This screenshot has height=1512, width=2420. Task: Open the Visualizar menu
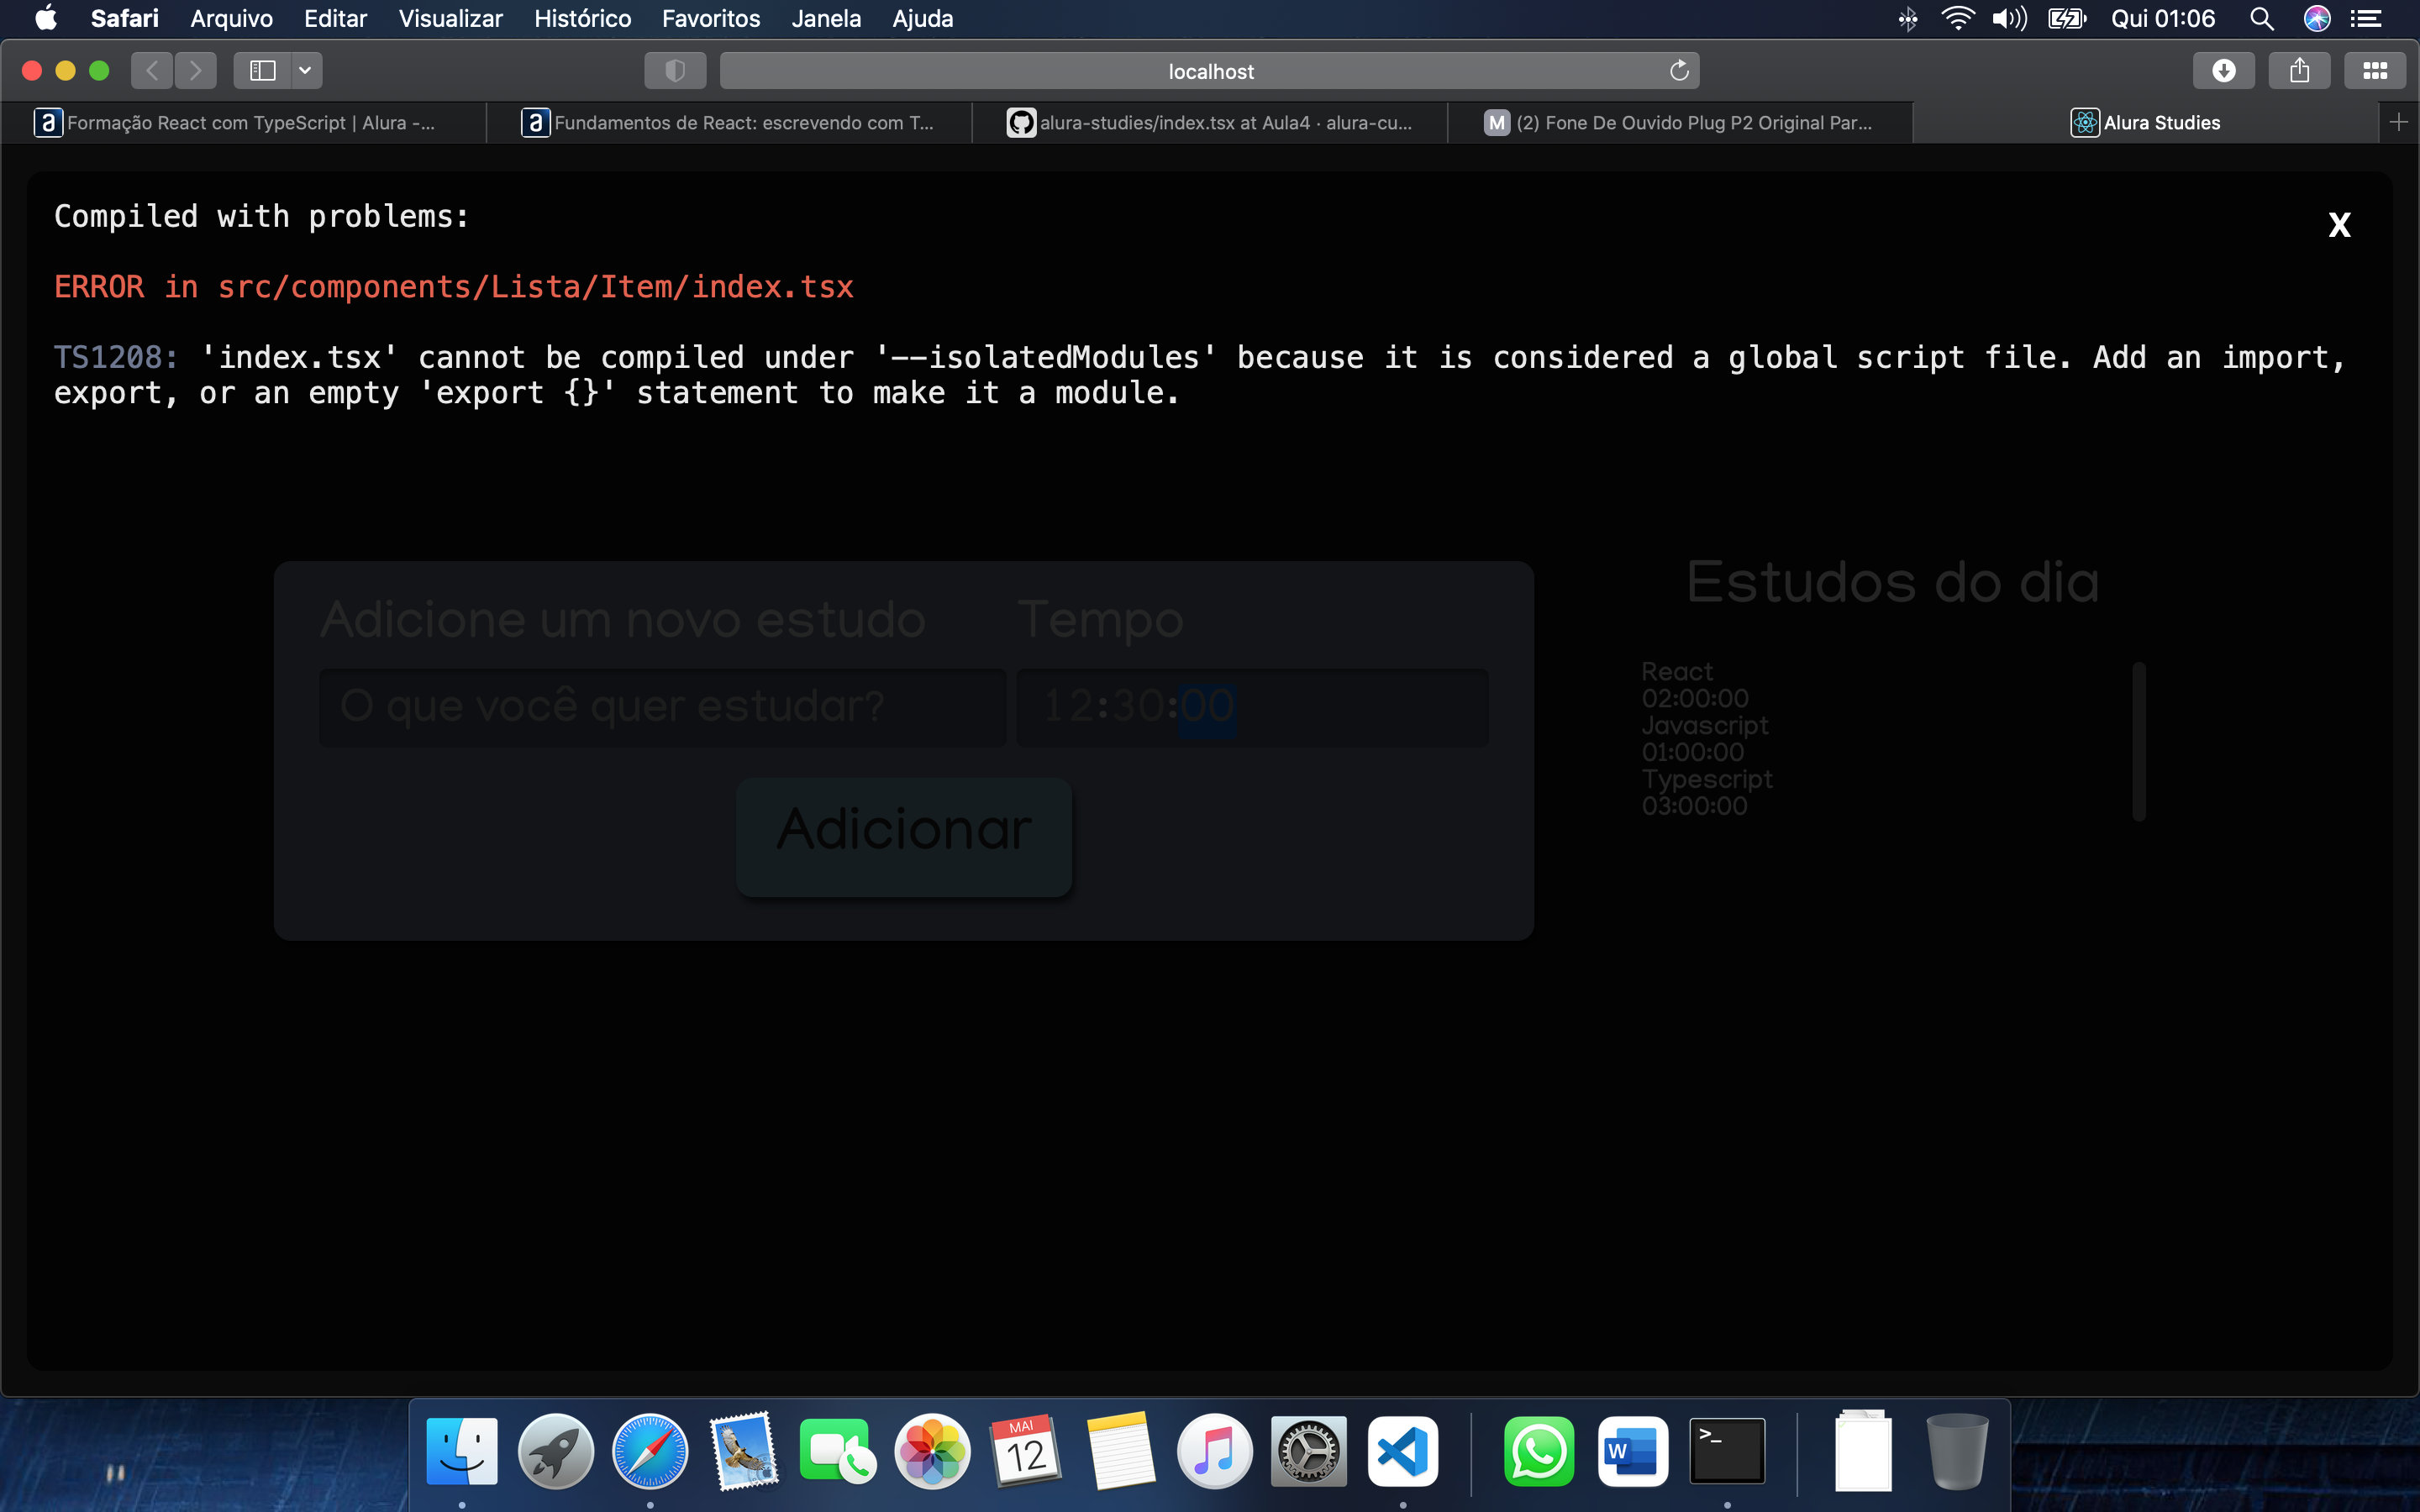tap(450, 18)
